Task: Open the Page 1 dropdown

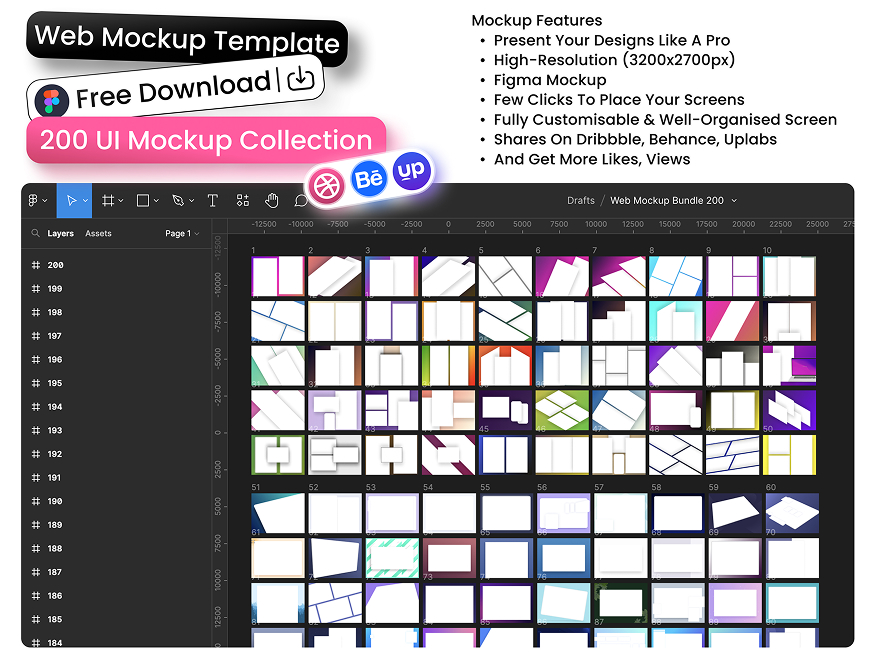Action: (x=182, y=234)
